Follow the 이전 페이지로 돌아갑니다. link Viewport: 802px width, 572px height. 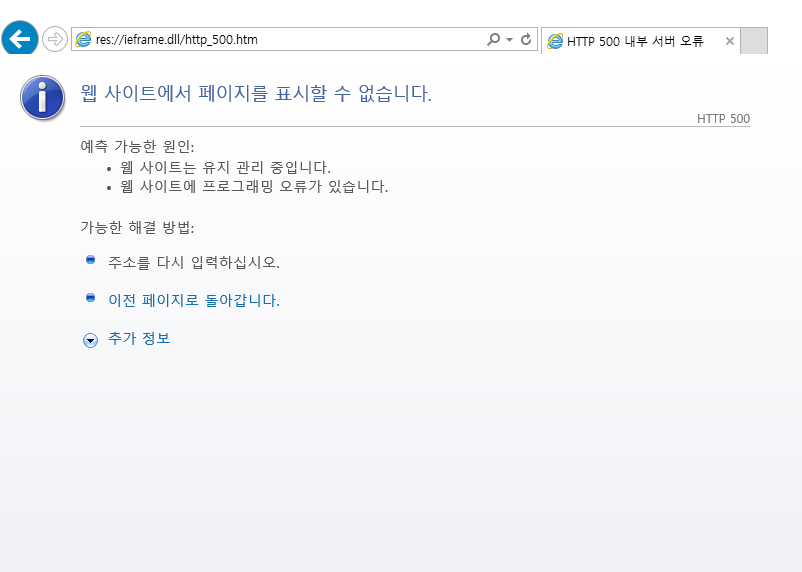[194, 300]
